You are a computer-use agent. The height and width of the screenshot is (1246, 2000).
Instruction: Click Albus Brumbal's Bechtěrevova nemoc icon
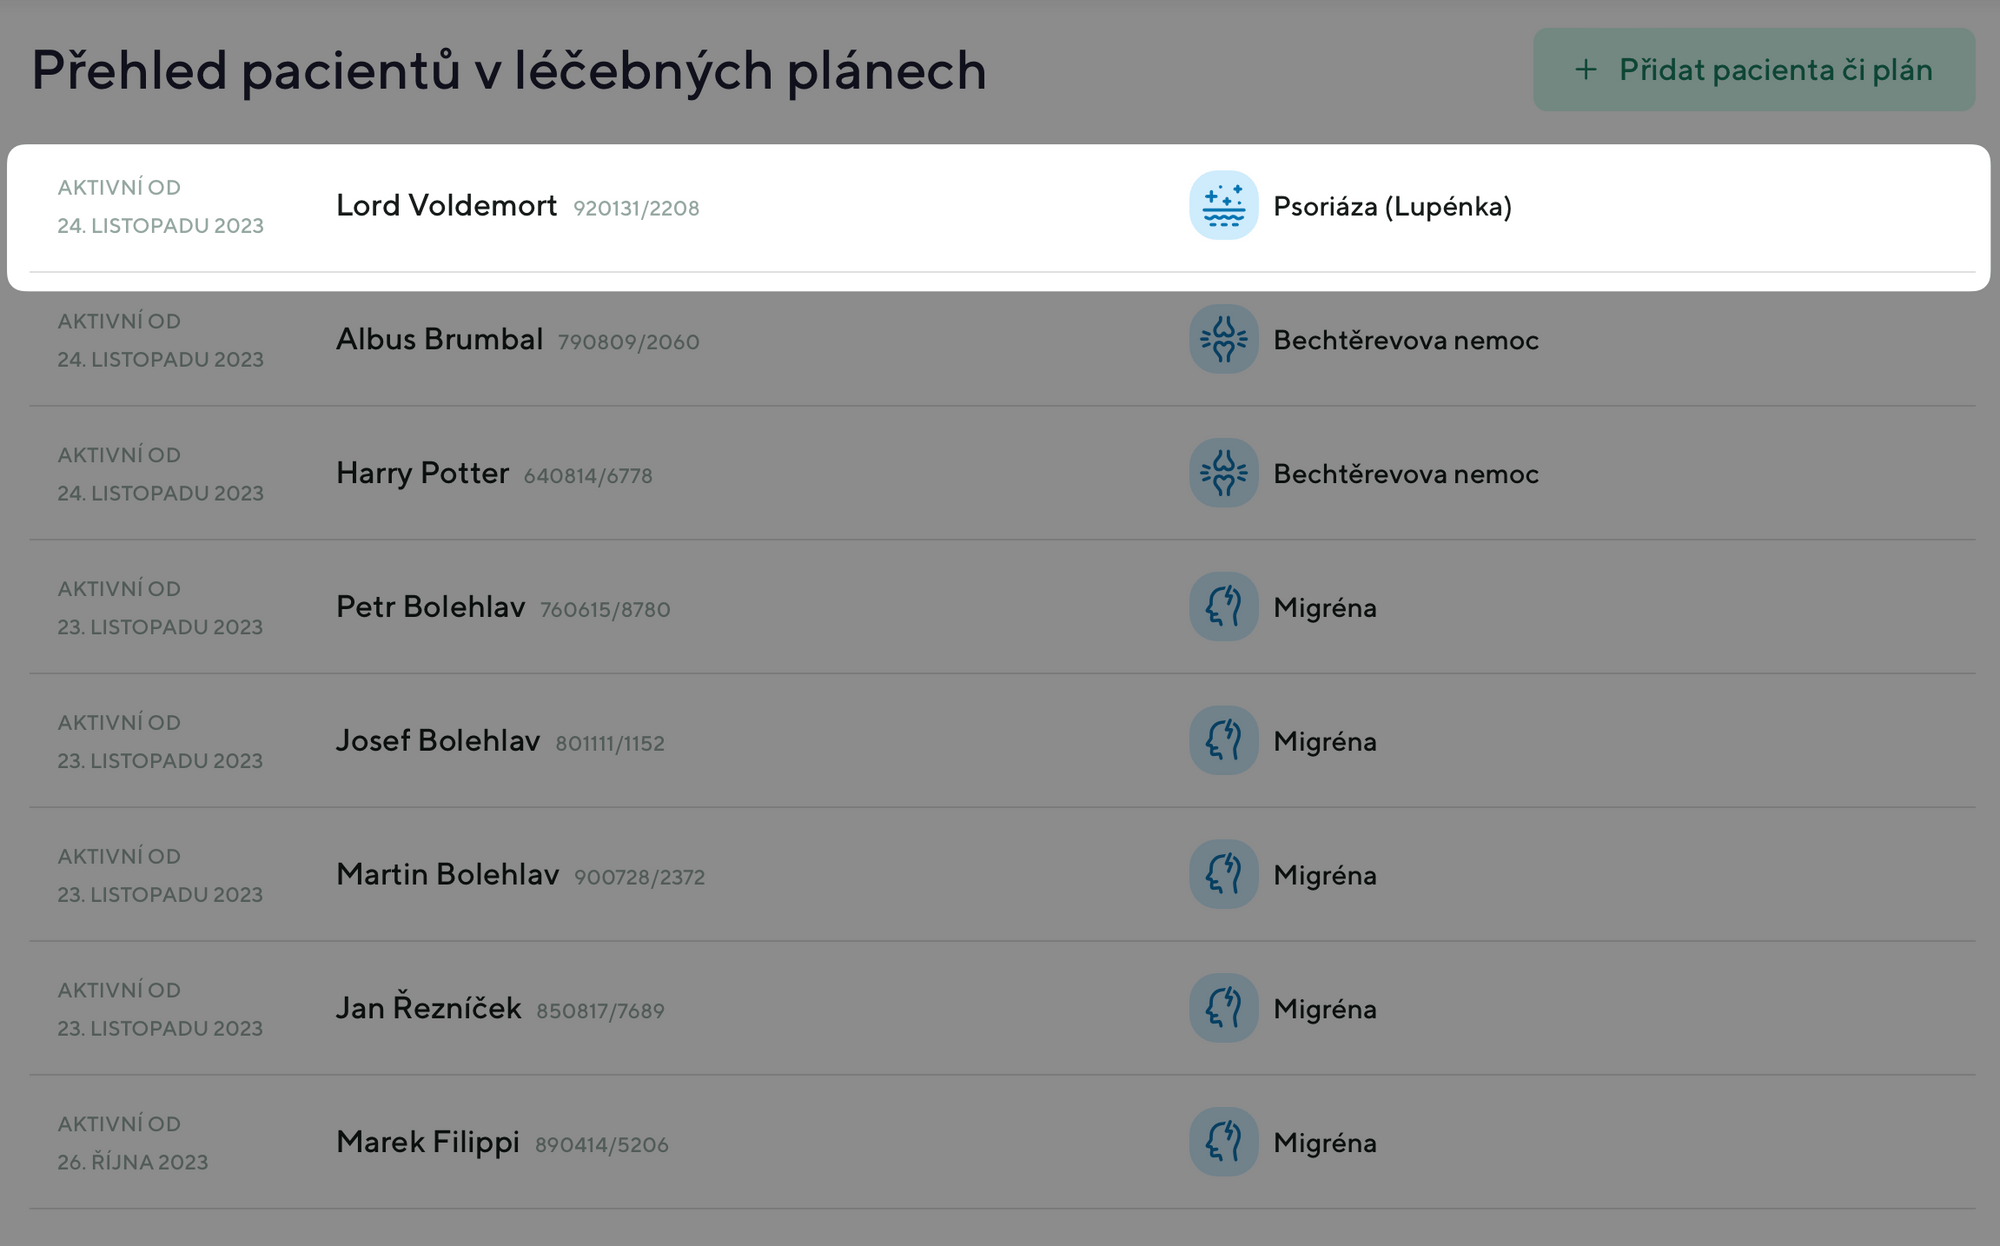click(1223, 340)
